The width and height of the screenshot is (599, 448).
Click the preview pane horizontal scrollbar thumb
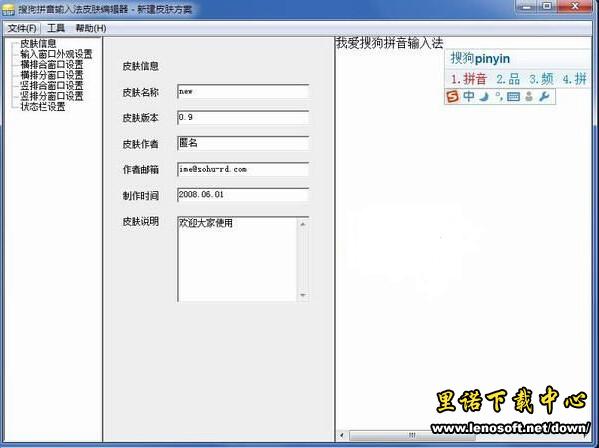point(412,435)
